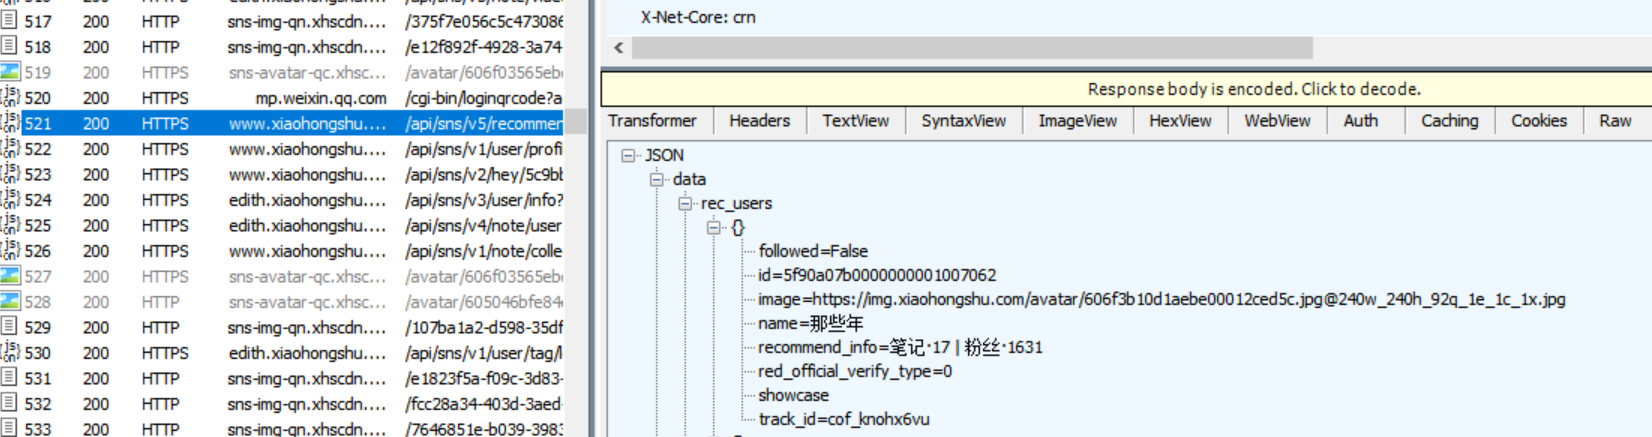The height and width of the screenshot is (437, 1652).
Task: Click the JSON icon of session 530
Action: pos(10,352)
